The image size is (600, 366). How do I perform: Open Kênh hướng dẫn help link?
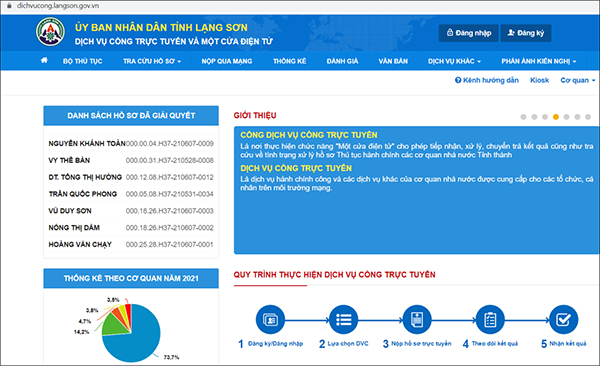[487, 80]
